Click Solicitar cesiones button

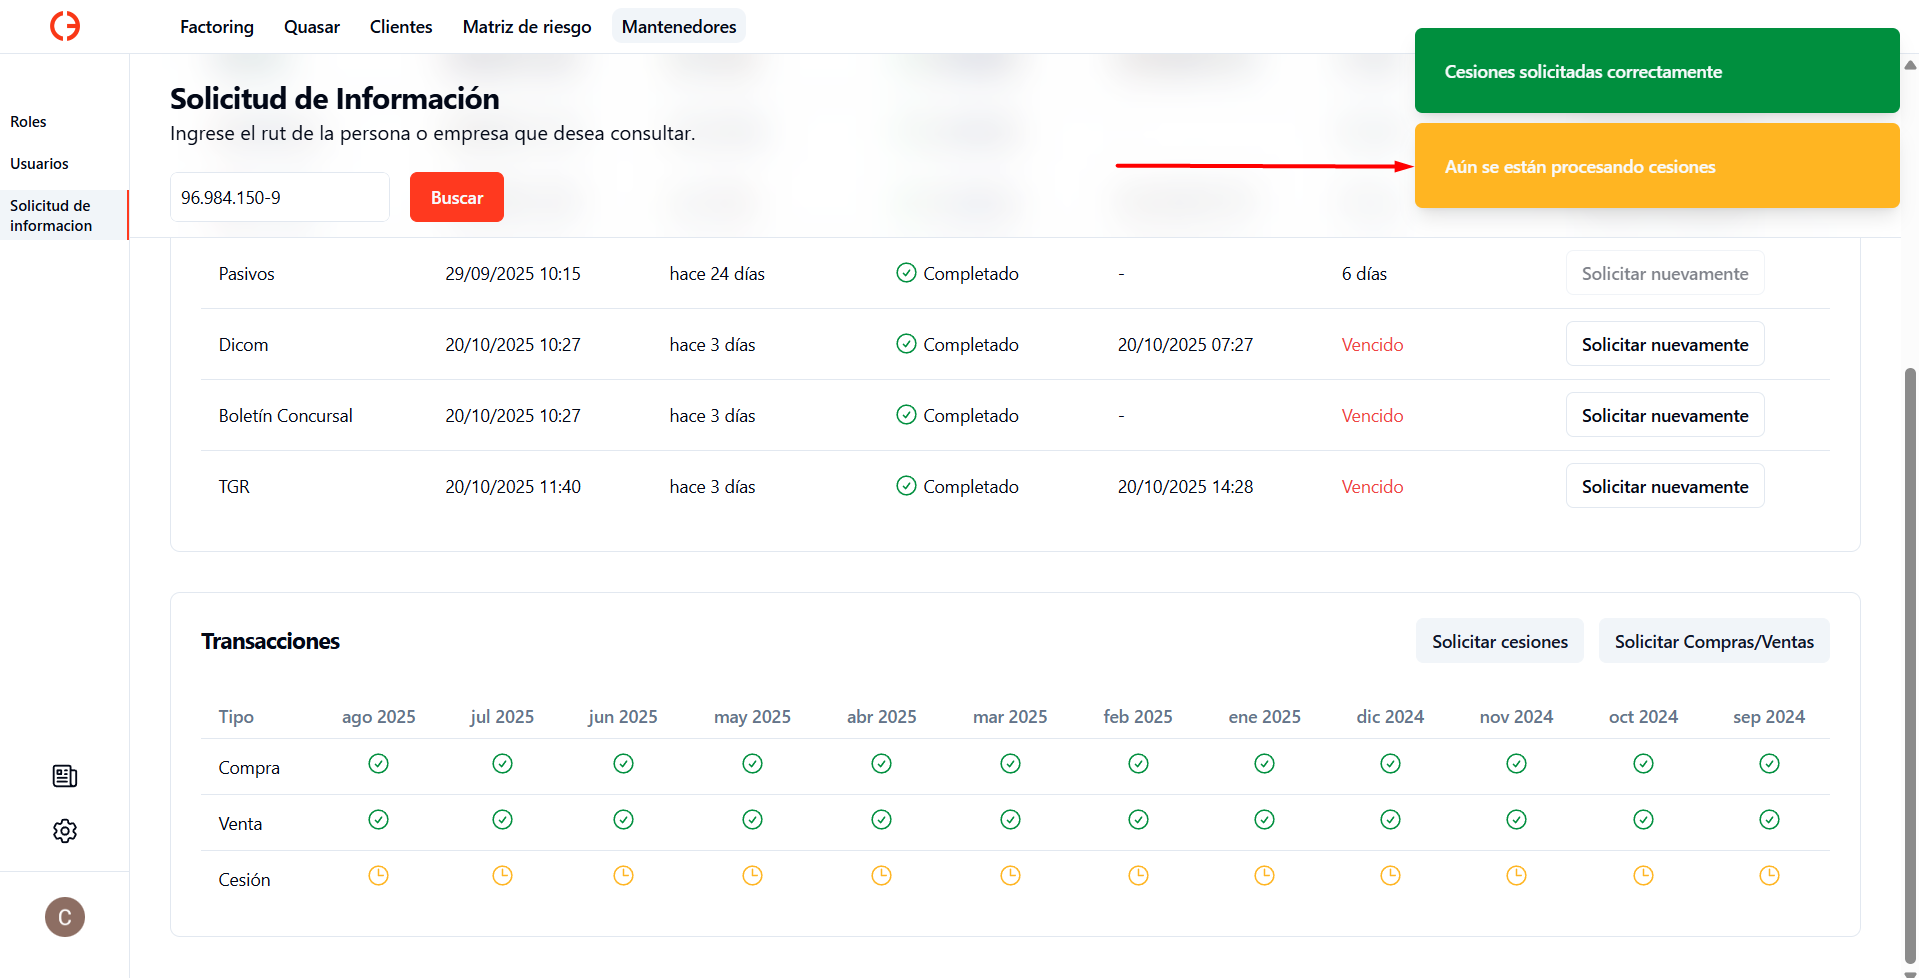click(x=1499, y=642)
